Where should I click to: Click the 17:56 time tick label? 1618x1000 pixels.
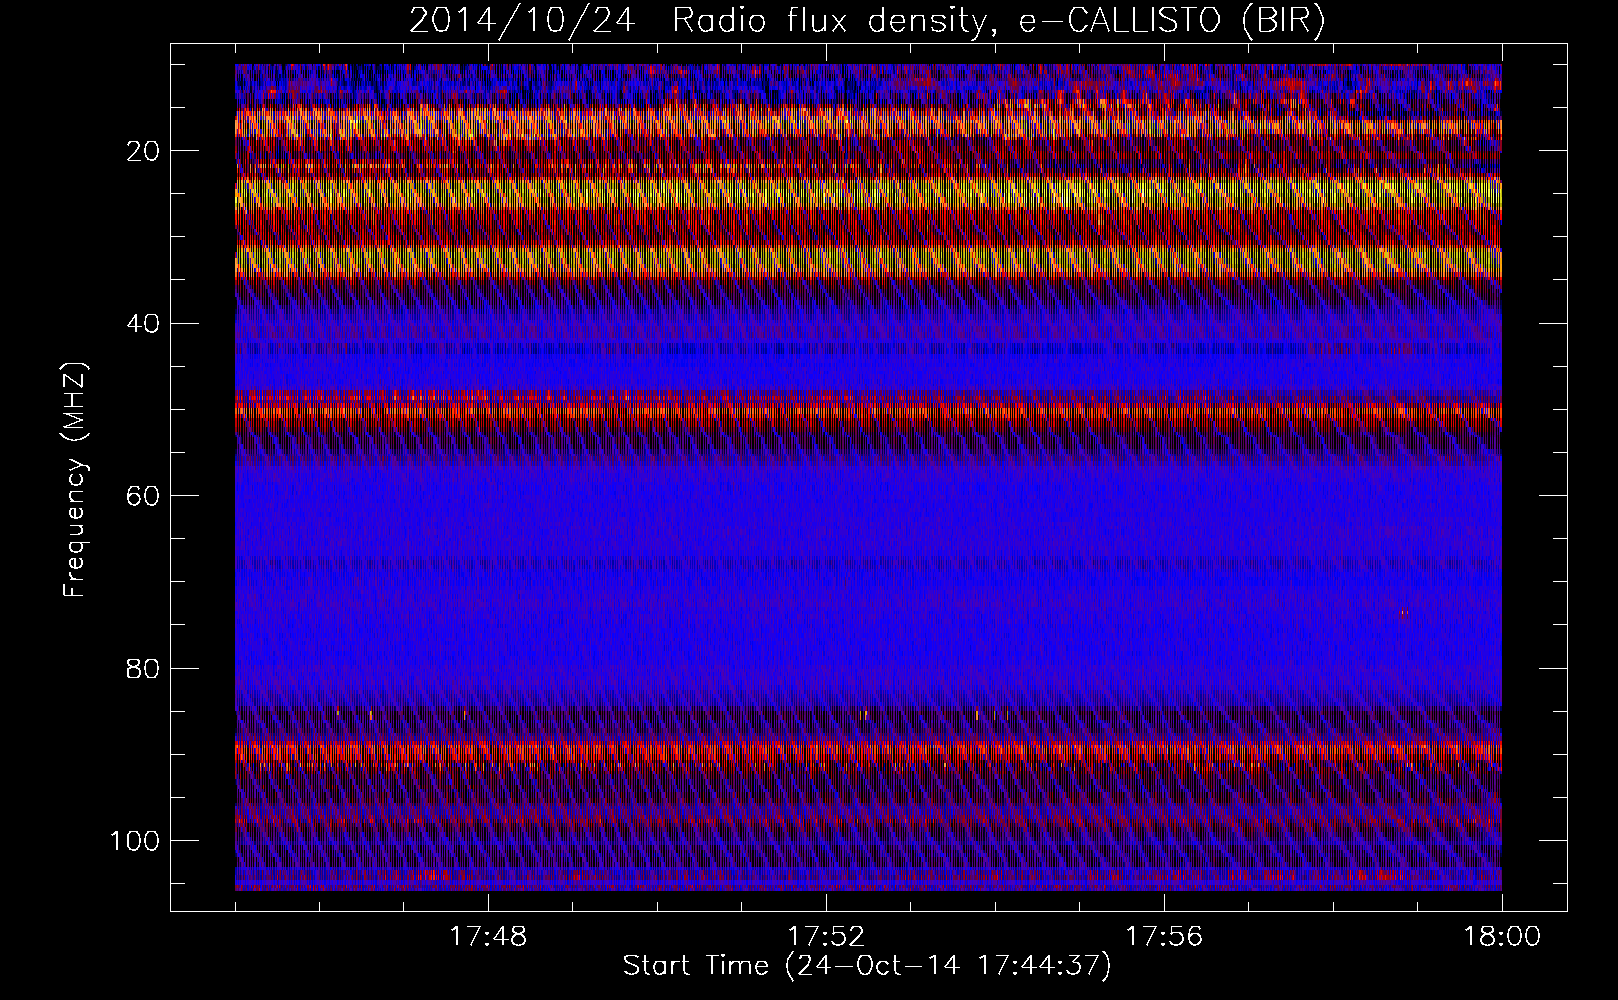click(1164, 937)
